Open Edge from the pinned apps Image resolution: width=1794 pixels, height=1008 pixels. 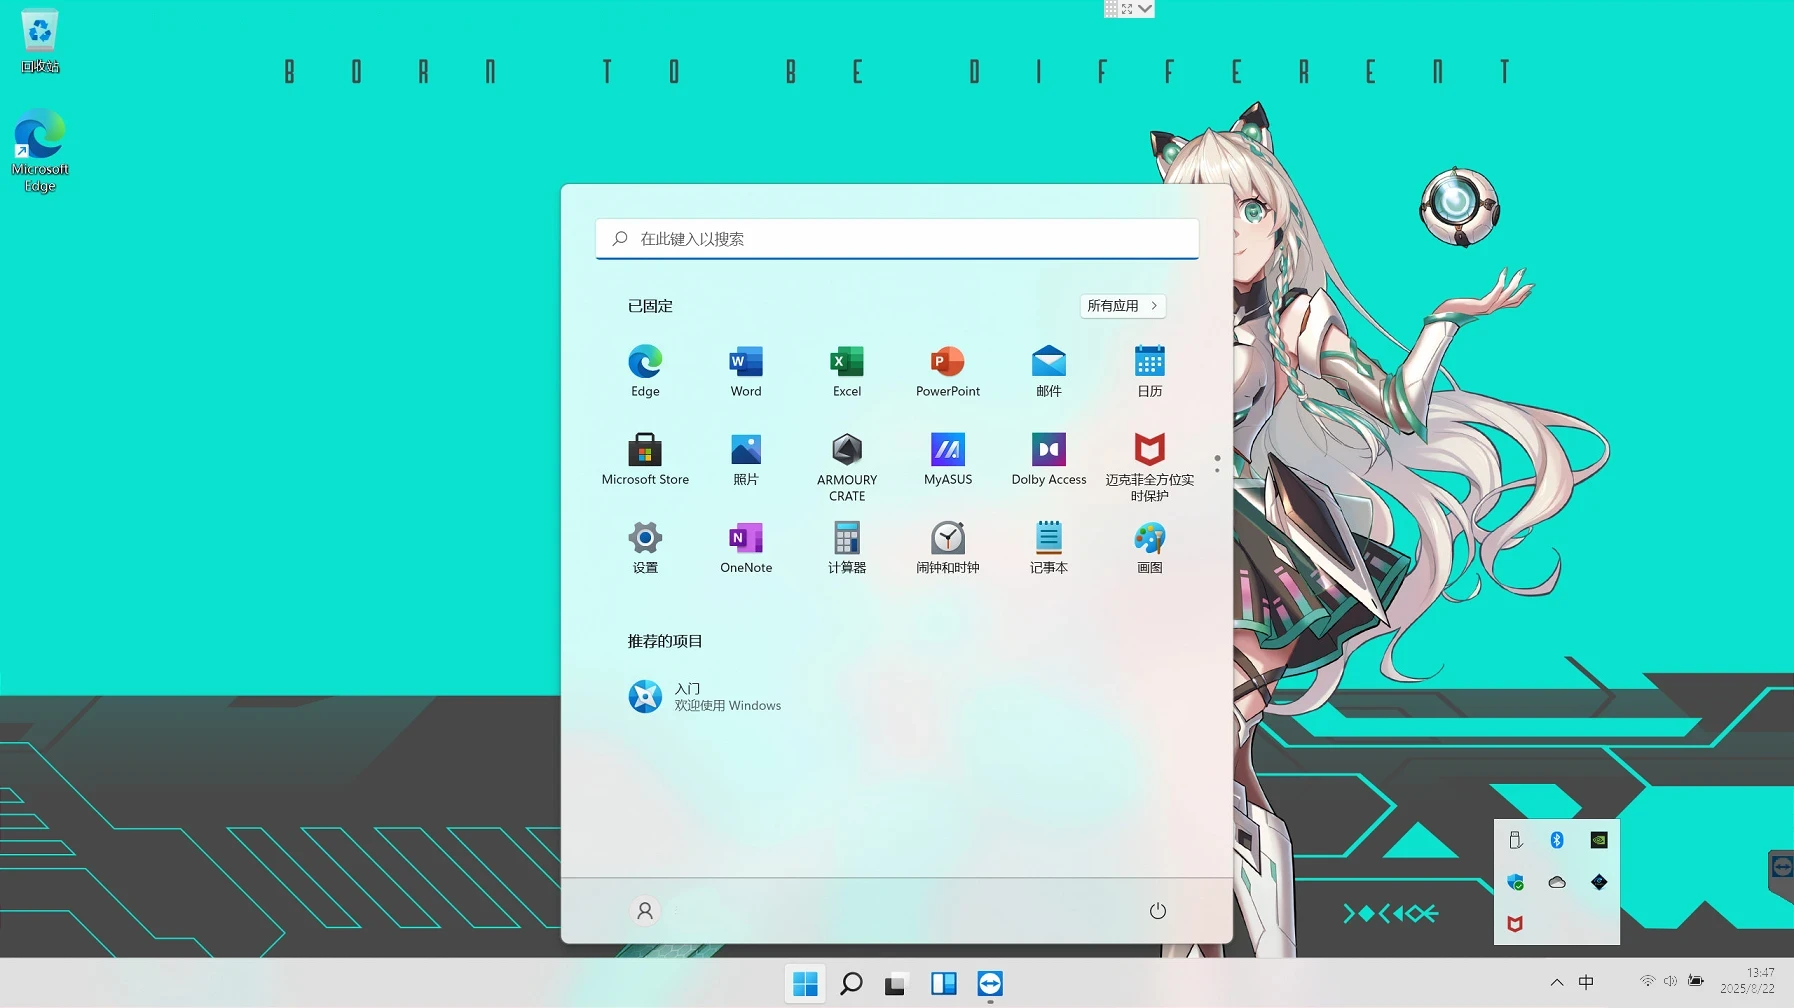(645, 371)
